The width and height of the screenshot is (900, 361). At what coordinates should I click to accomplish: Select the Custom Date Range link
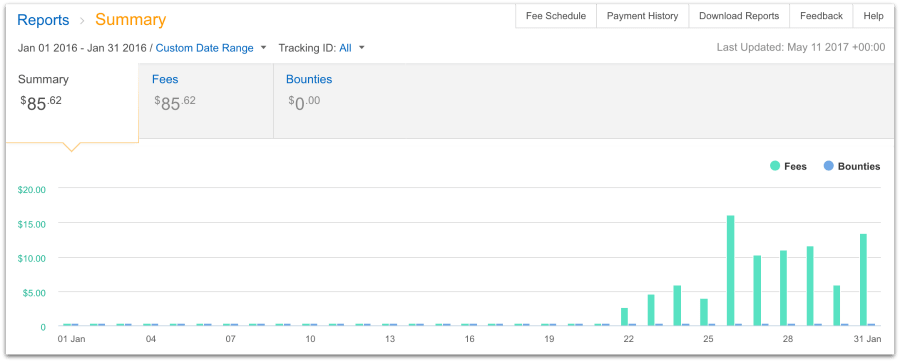(x=204, y=48)
